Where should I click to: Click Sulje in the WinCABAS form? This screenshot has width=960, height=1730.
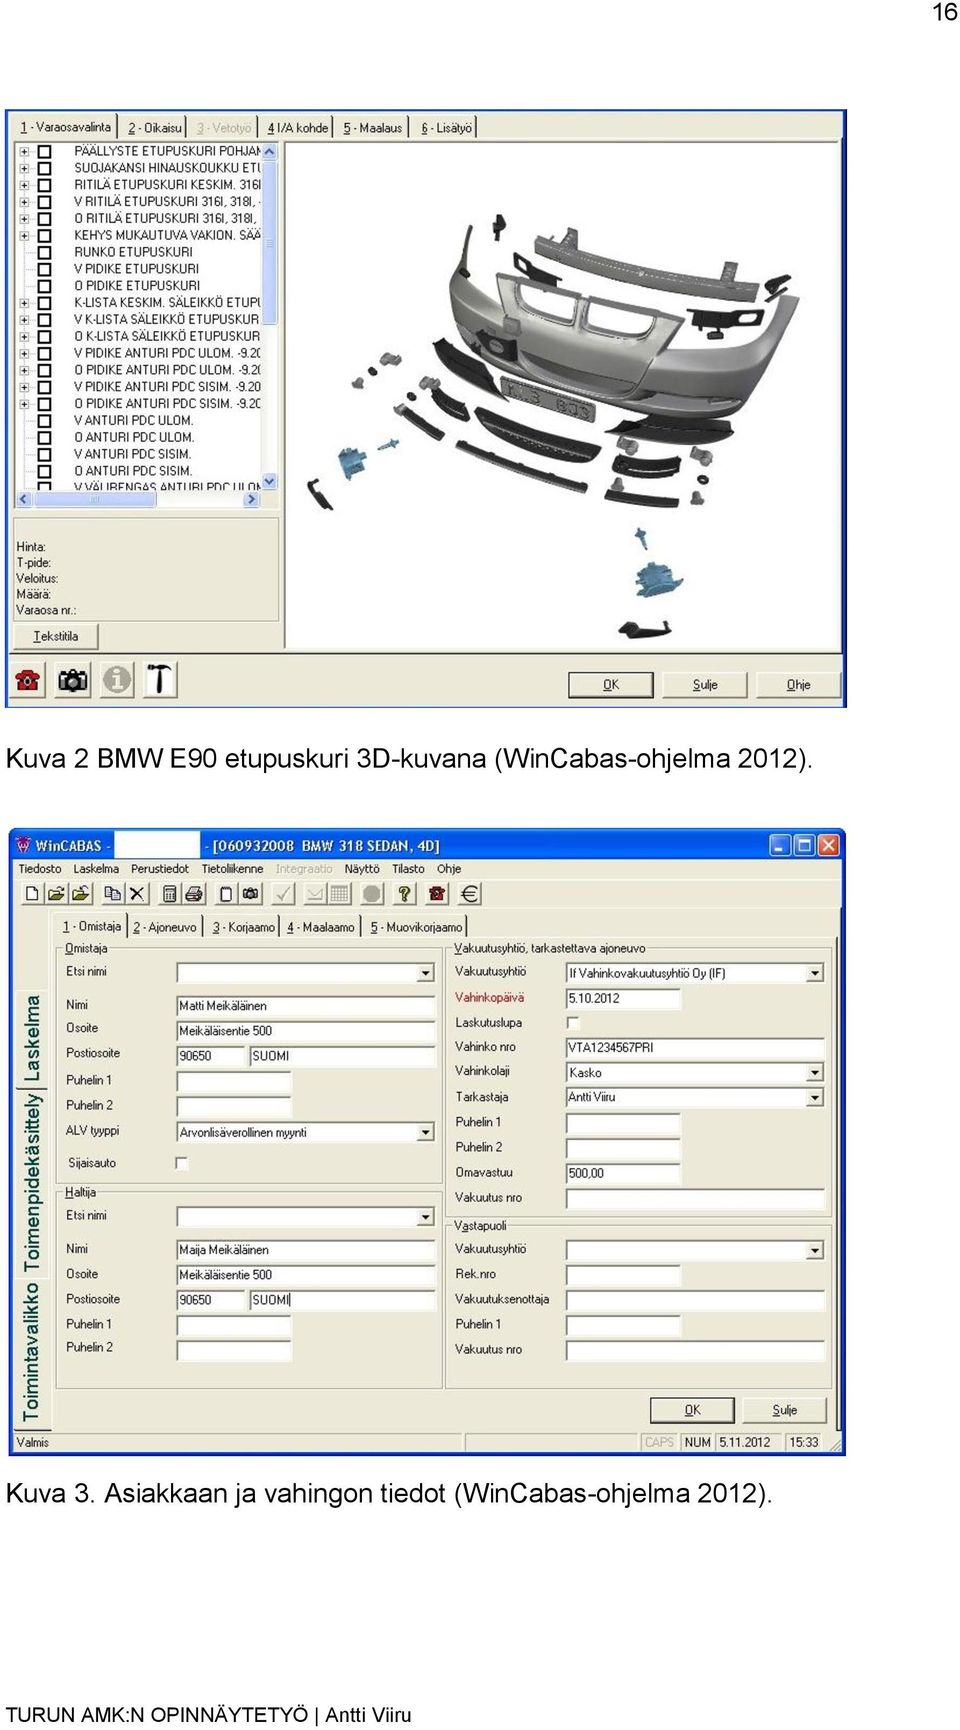click(x=785, y=1410)
